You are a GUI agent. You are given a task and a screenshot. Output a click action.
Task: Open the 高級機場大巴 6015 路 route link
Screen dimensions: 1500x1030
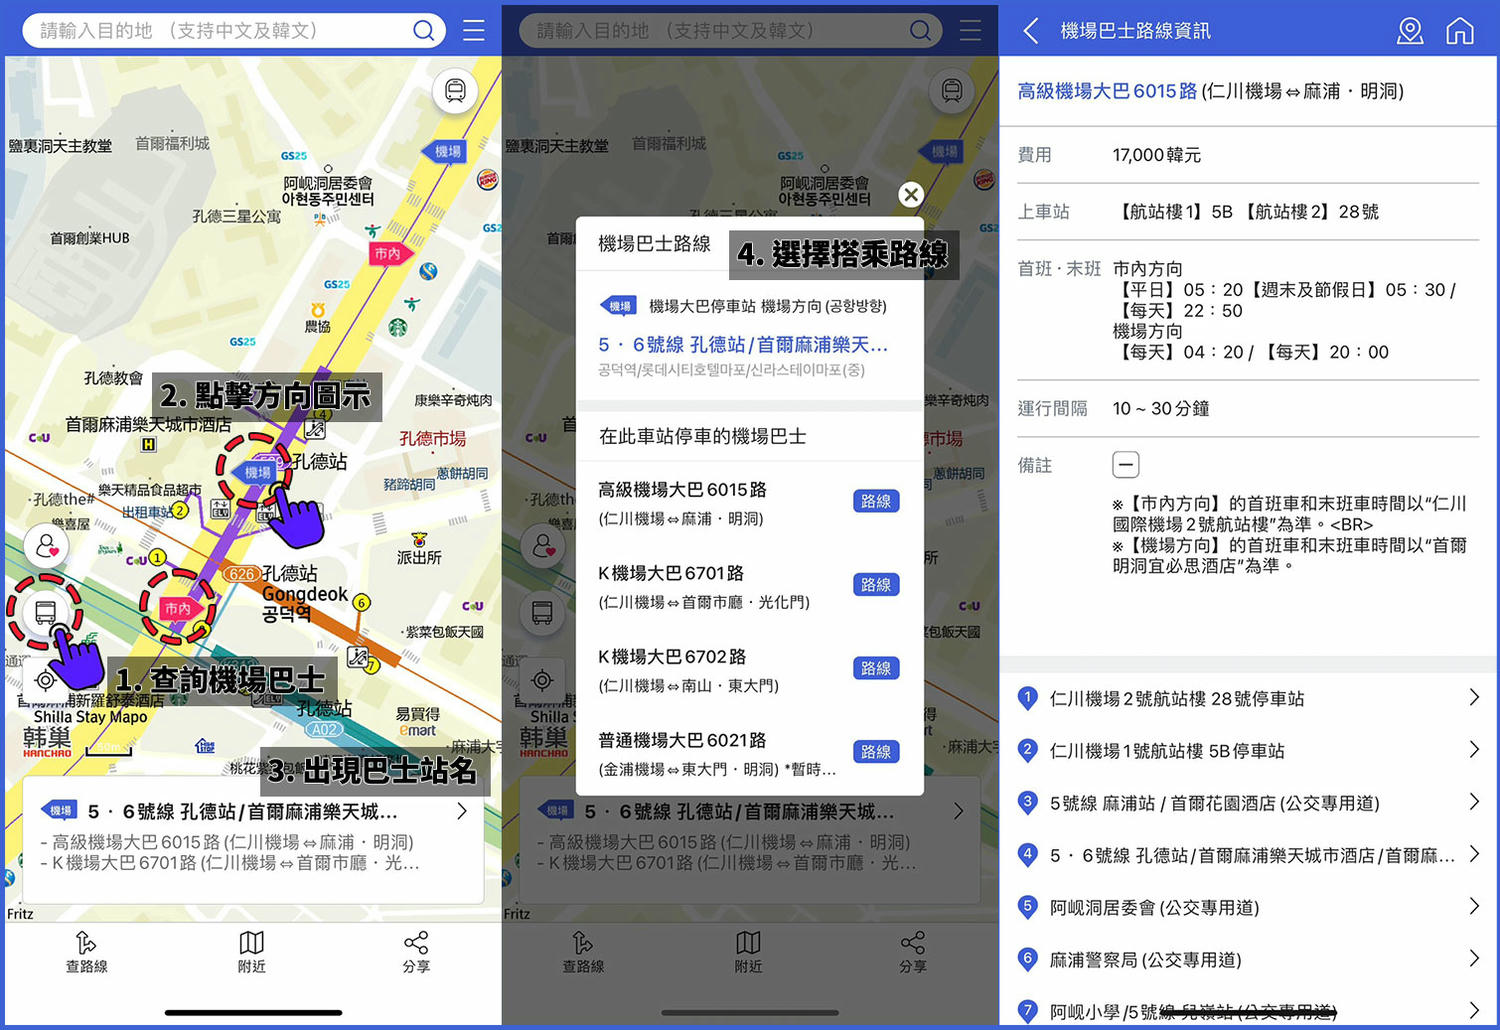(1107, 90)
